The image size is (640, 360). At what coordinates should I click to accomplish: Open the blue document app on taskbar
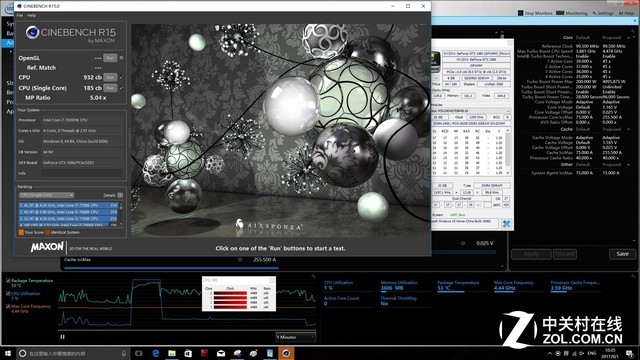click(x=270, y=353)
